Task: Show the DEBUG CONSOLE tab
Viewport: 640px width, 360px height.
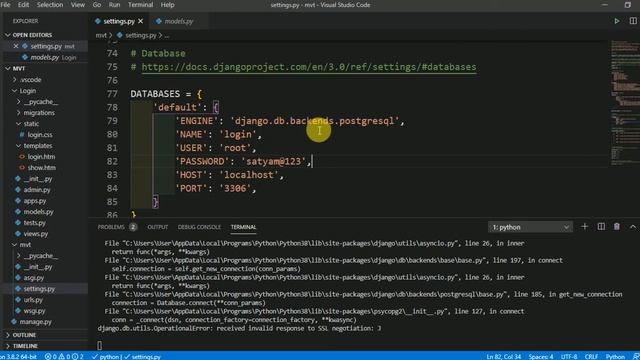Action: coord(199,227)
